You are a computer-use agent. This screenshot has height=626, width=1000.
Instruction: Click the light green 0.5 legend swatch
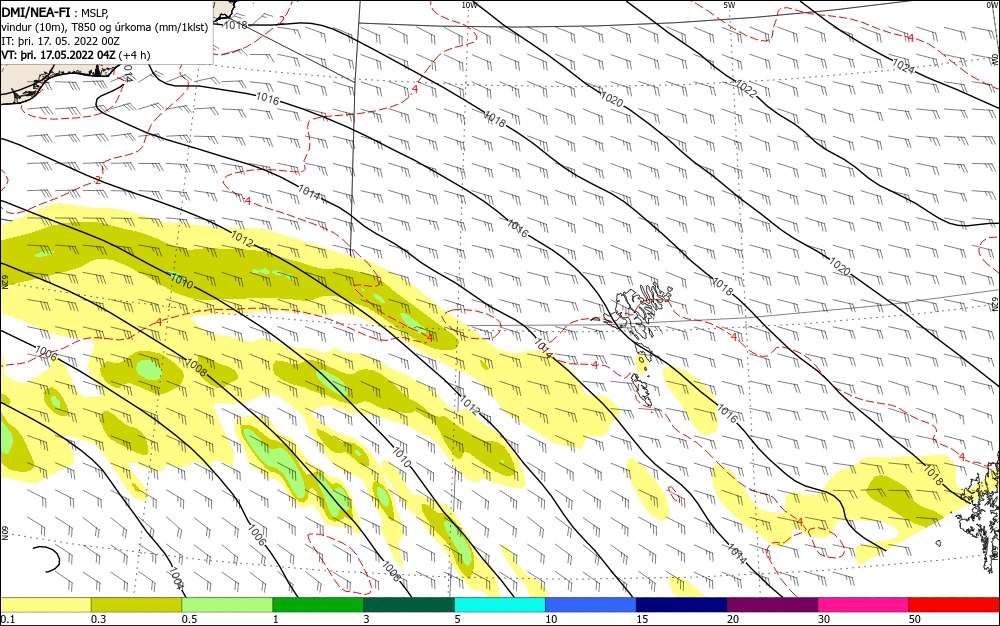tap(227, 605)
